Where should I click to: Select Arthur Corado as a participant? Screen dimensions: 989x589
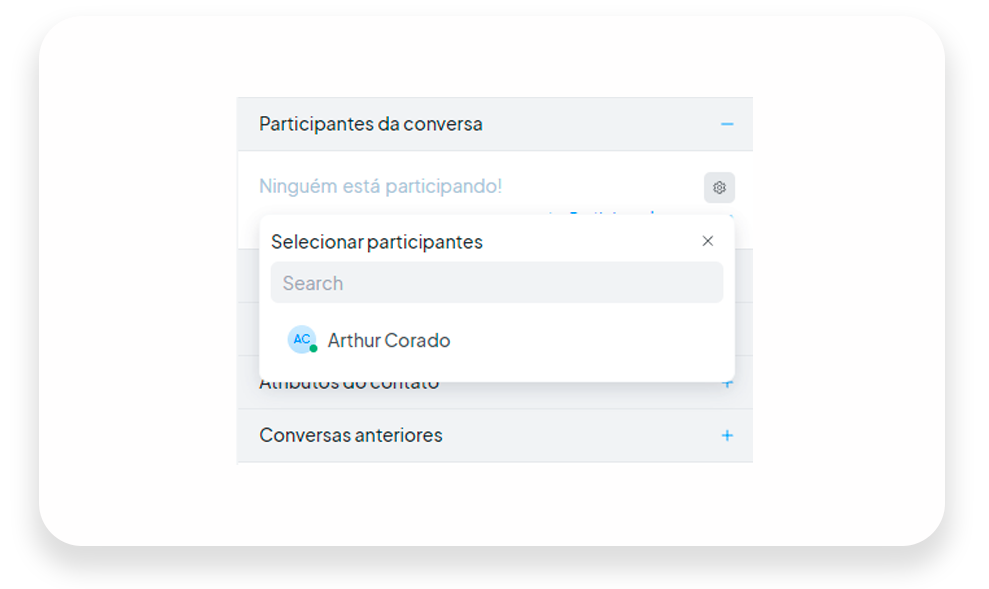pos(389,341)
